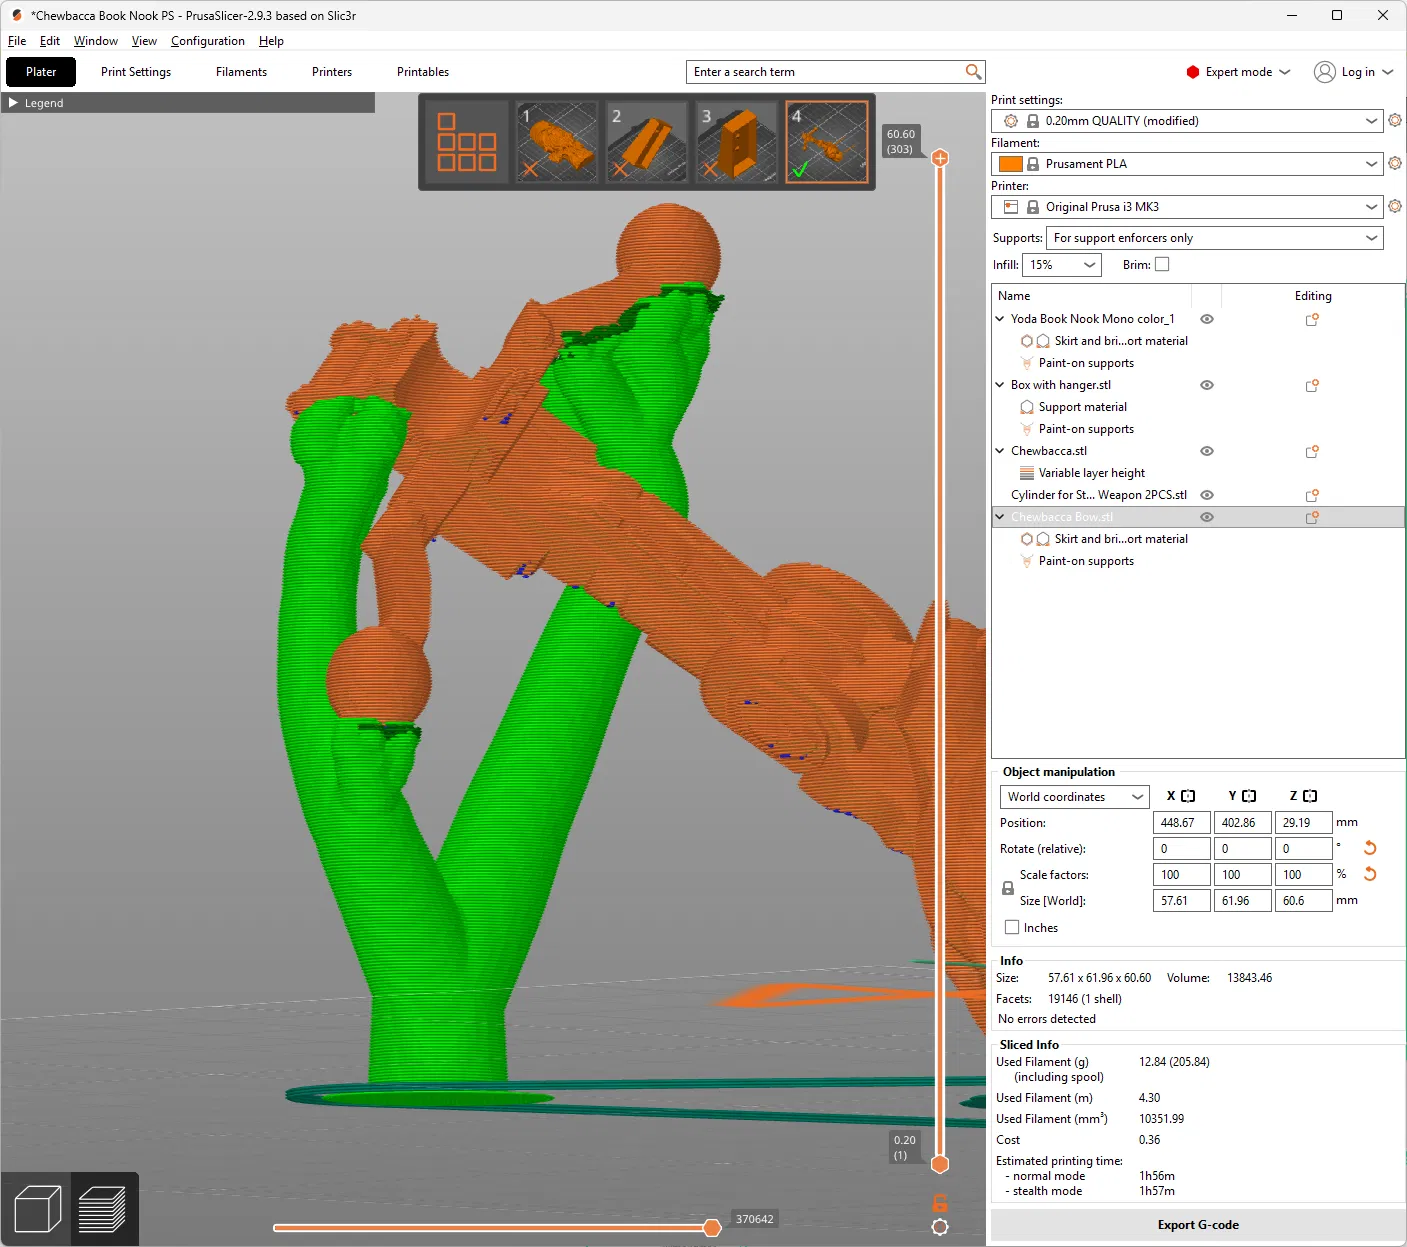Open the Printer preset dropdown
The image size is (1407, 1247).
[1186, 207]
